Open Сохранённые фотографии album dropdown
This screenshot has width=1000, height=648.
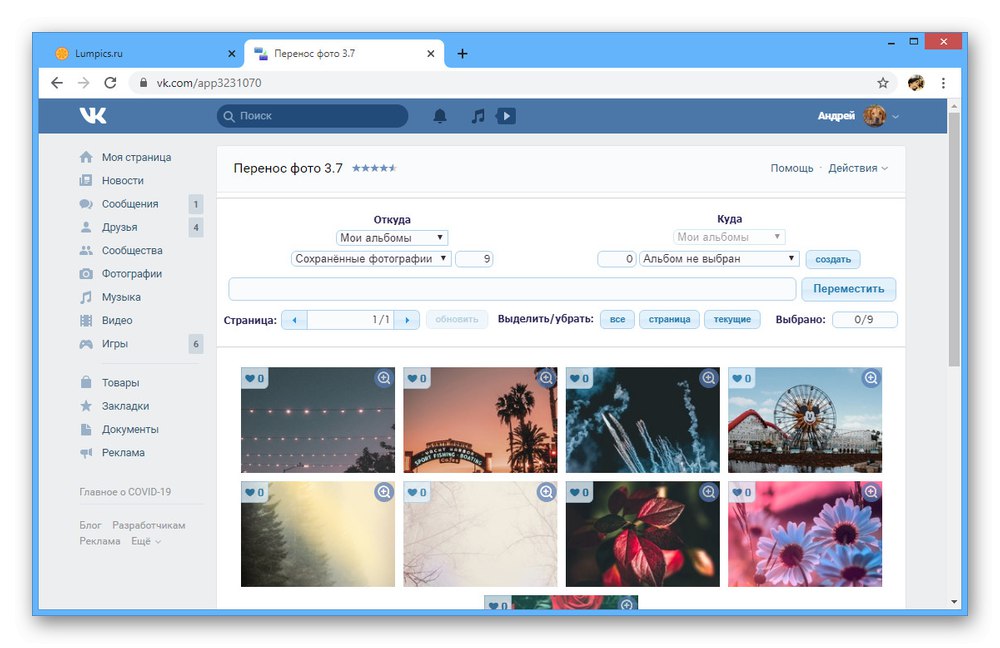pyautogui.click(x=371, y=258)
